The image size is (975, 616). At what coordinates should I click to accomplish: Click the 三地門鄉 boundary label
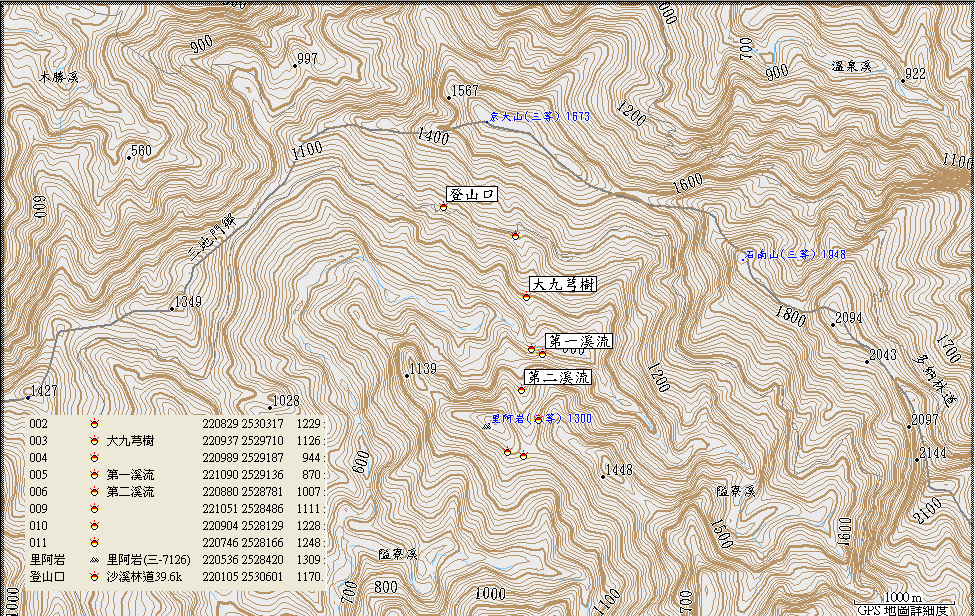point(213,237)
